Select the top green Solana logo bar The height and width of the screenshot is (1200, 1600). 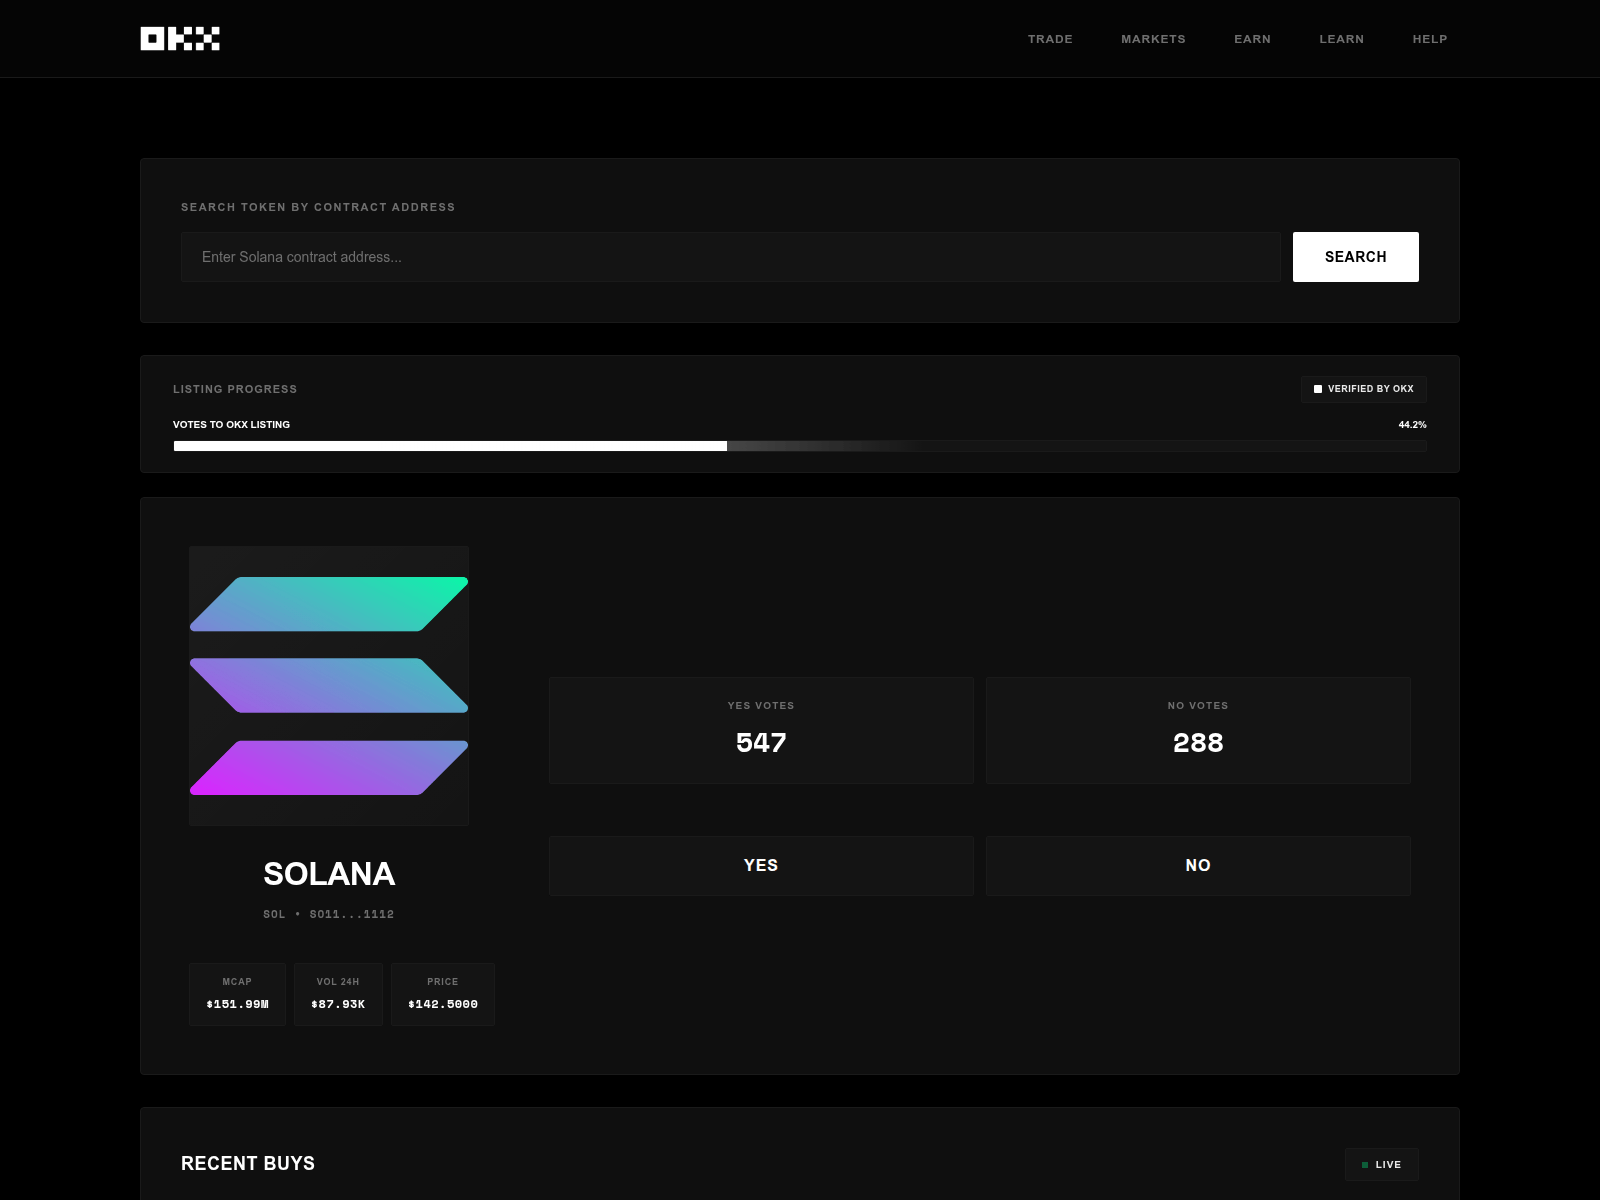[x=328, y=603]
